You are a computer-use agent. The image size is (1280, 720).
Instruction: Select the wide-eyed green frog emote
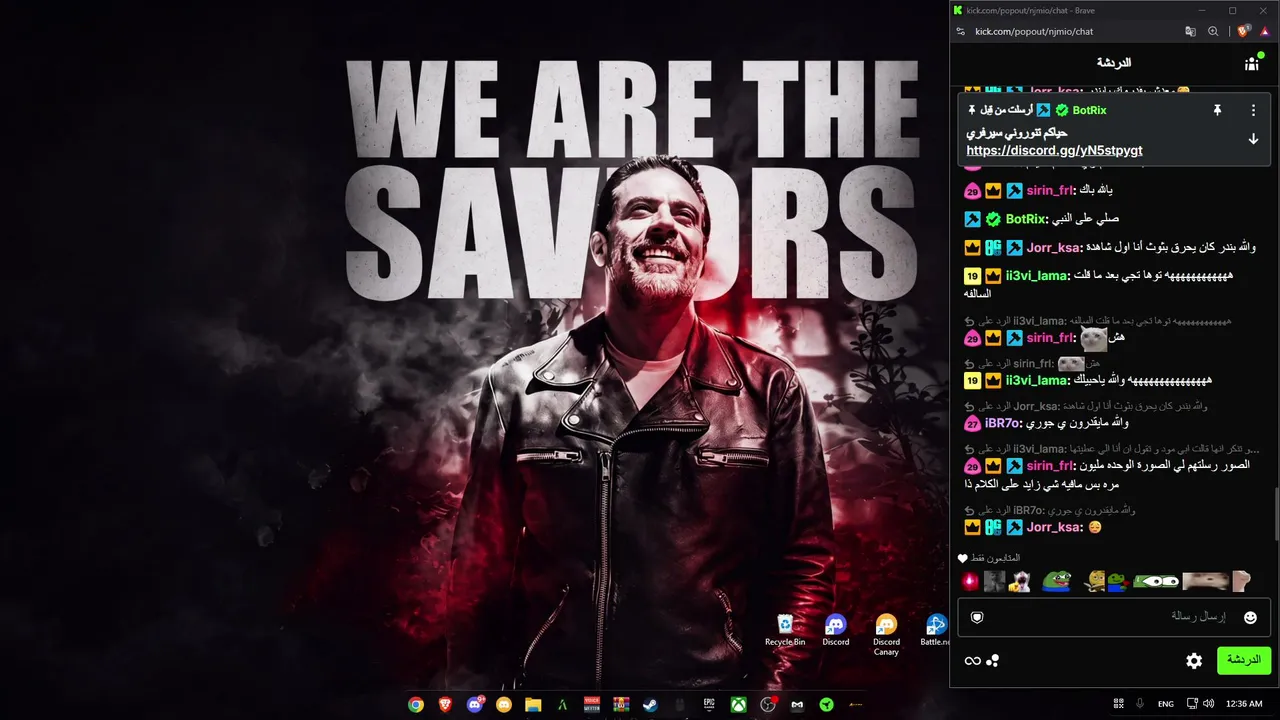pos(1155,581)
